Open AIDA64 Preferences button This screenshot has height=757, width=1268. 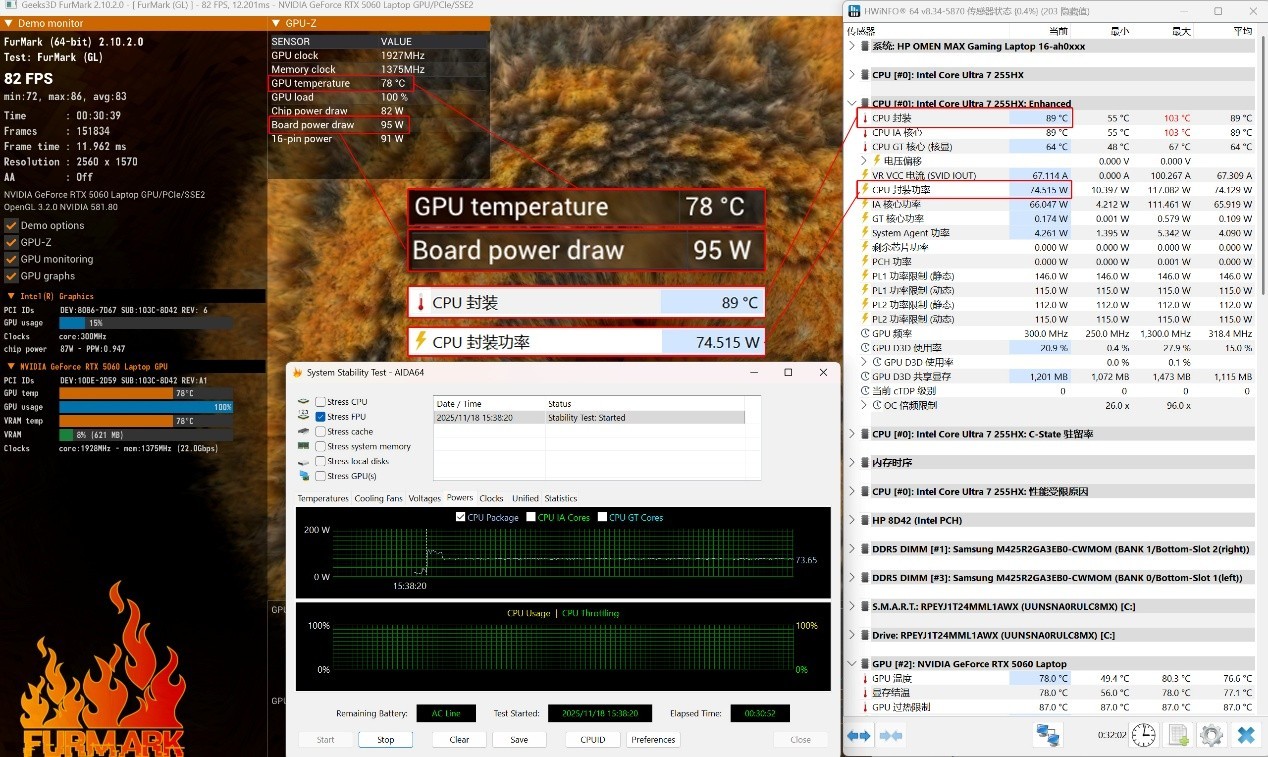point(653,740)
